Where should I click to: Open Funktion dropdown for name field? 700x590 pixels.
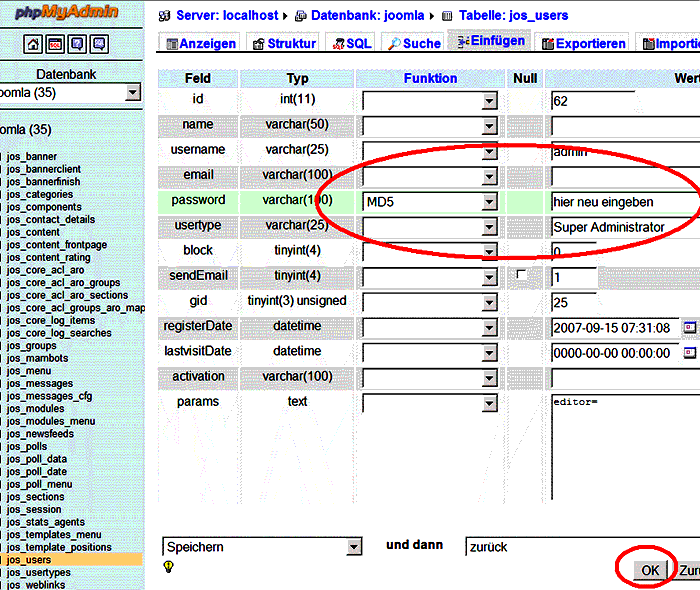[430, 126]
